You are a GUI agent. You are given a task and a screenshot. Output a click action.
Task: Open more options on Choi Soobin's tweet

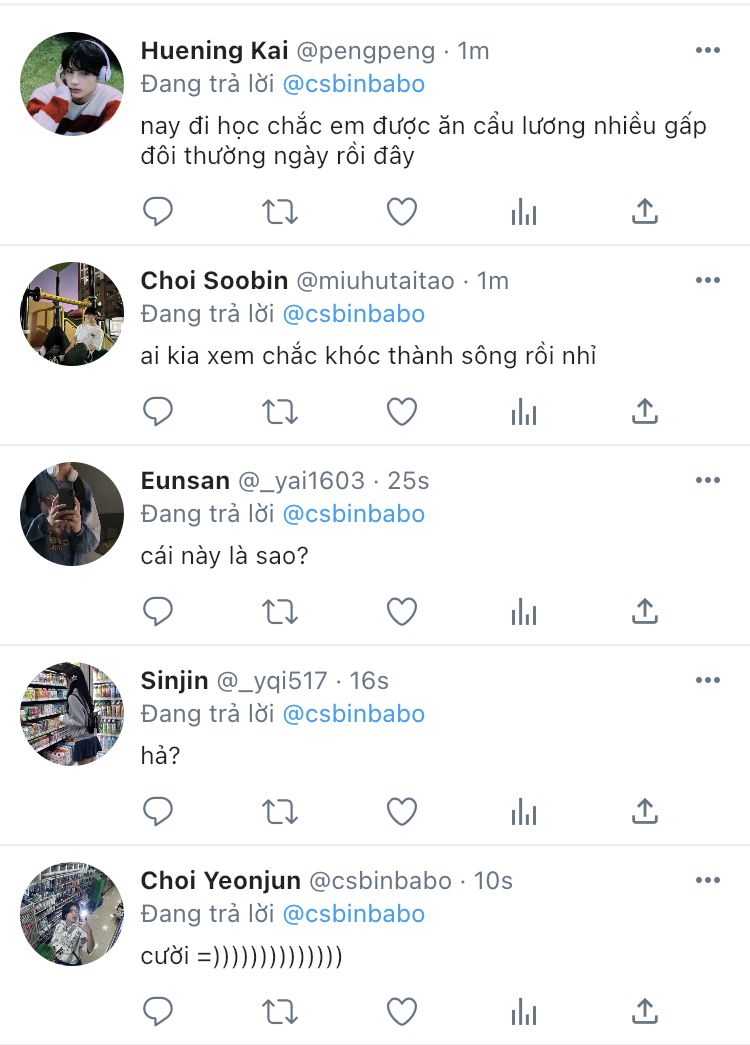[708, 281]
